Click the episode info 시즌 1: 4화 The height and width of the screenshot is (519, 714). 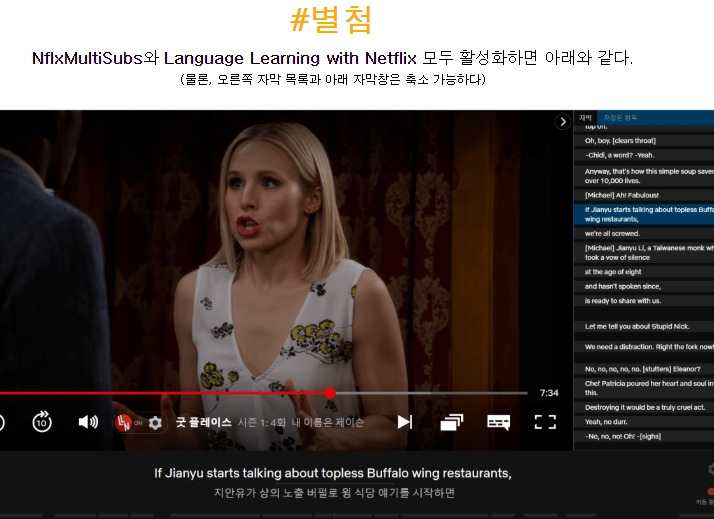click(x=262, y=423)
